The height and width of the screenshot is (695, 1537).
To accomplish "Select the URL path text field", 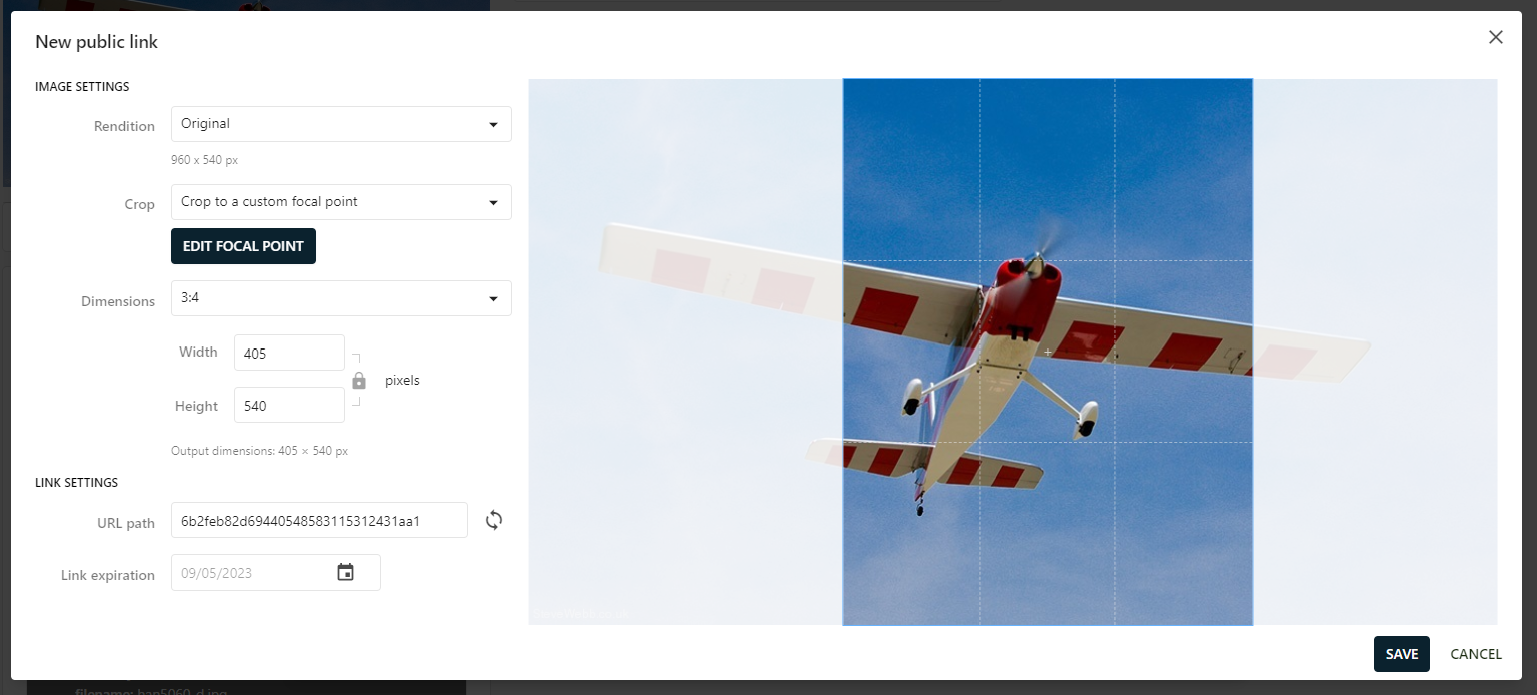I will pyautogui.click(x=319, y=520).
